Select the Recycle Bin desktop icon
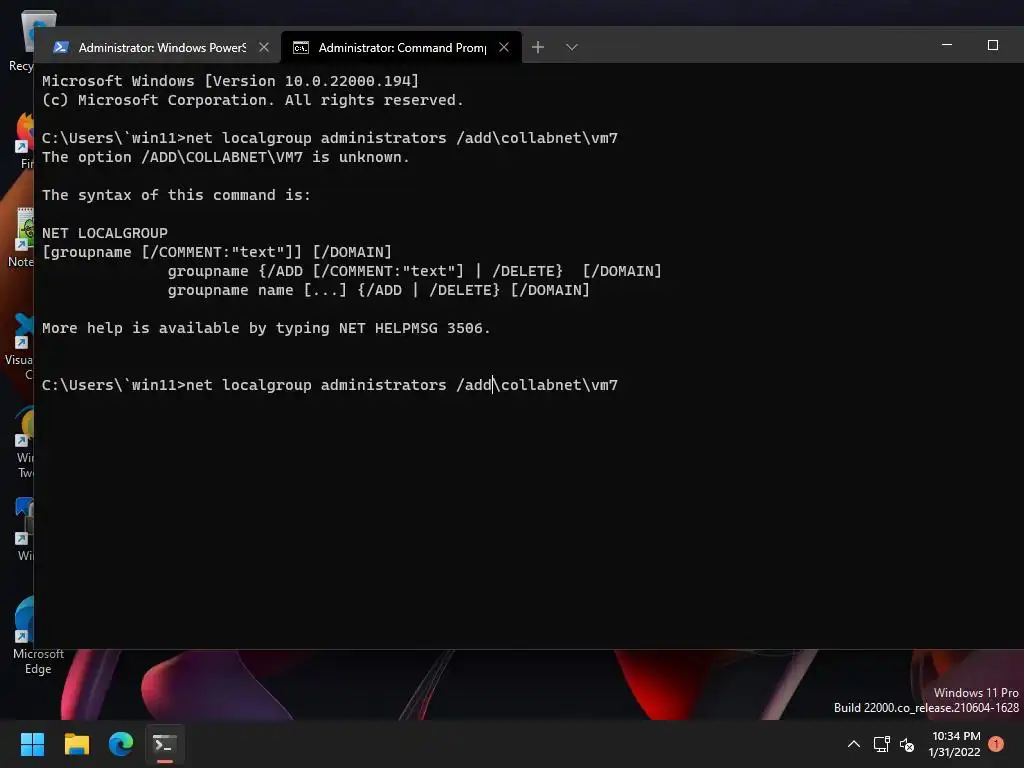 (x=24, y=40)
